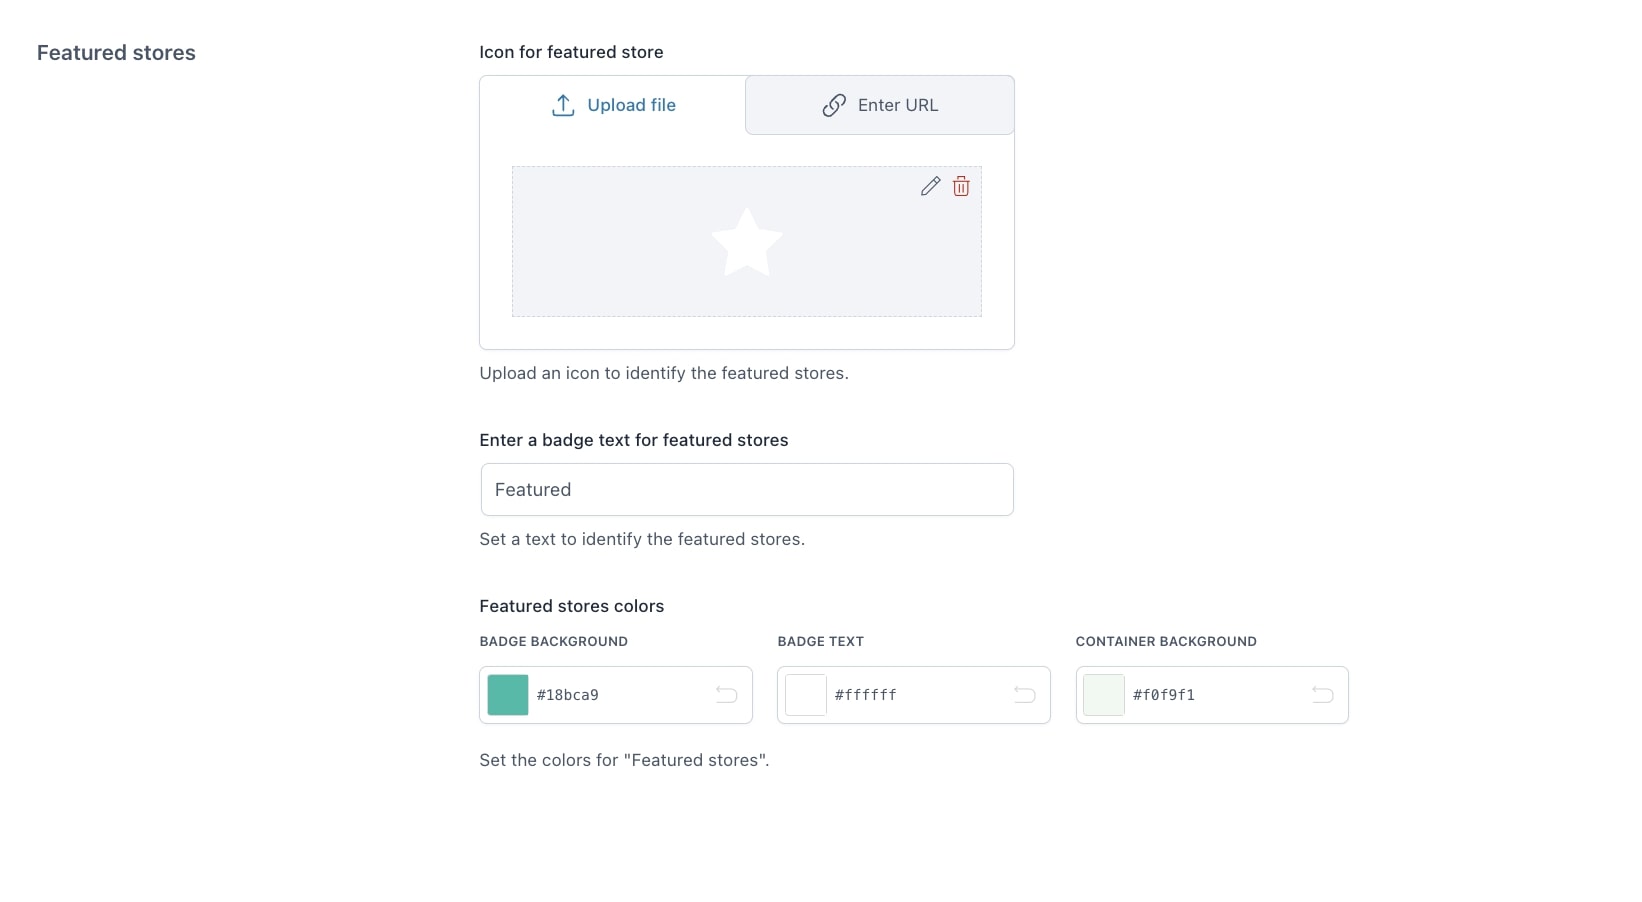This screenshot has height=902, width=1642.
Task: Switch to the Enter URL tab
Action: [880, 105]
